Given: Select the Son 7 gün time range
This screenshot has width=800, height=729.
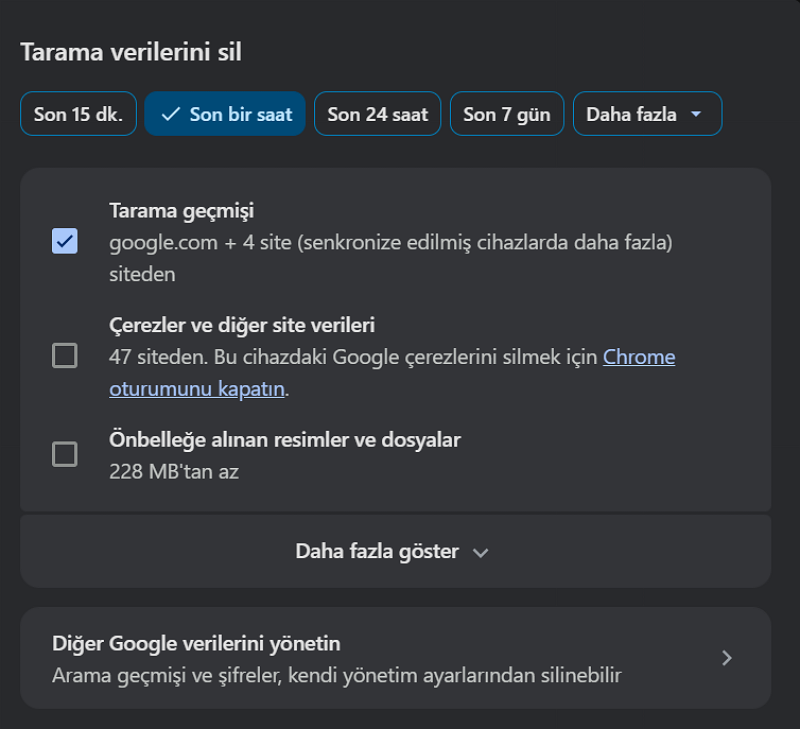Looking at the screenshot, I should [x=506, y=113].
